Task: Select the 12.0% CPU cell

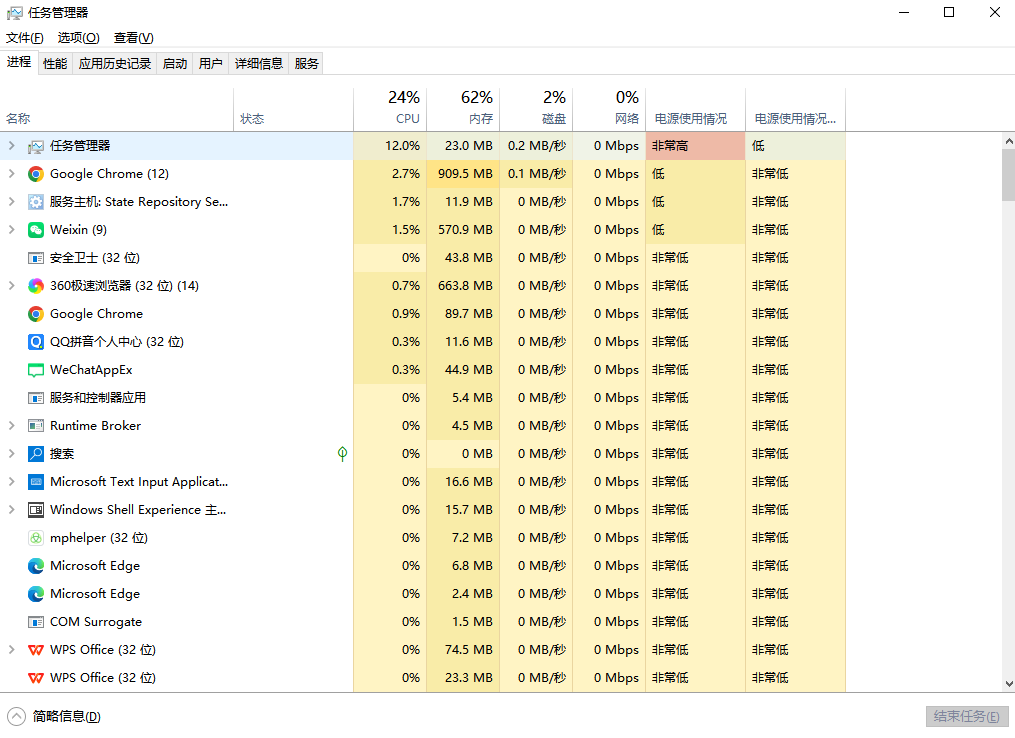Action: (x=390, y=146)
